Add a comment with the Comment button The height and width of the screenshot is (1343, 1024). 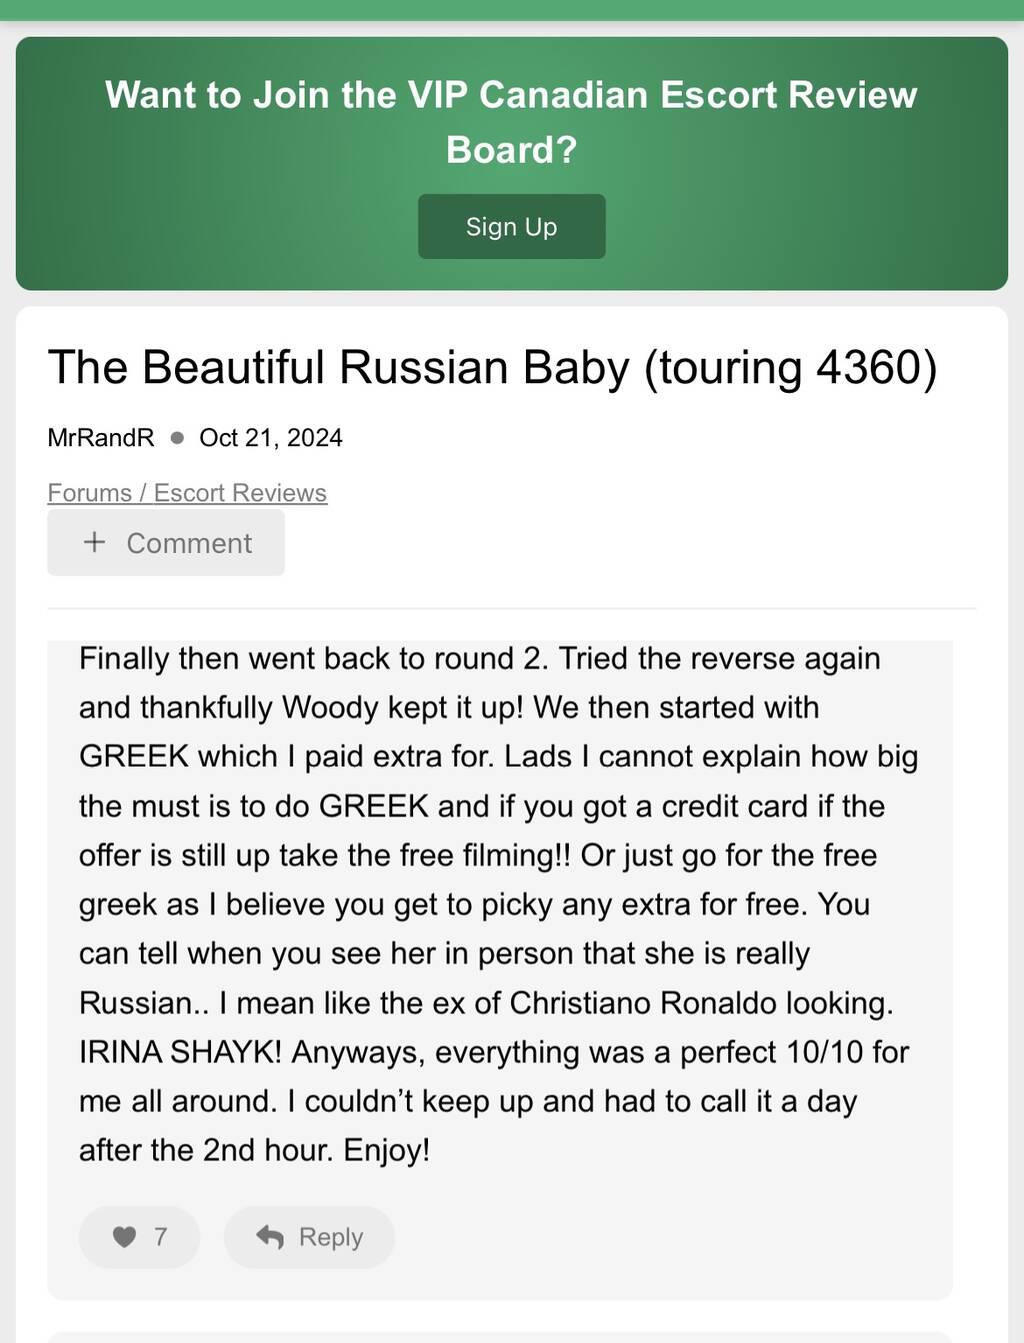166,543
